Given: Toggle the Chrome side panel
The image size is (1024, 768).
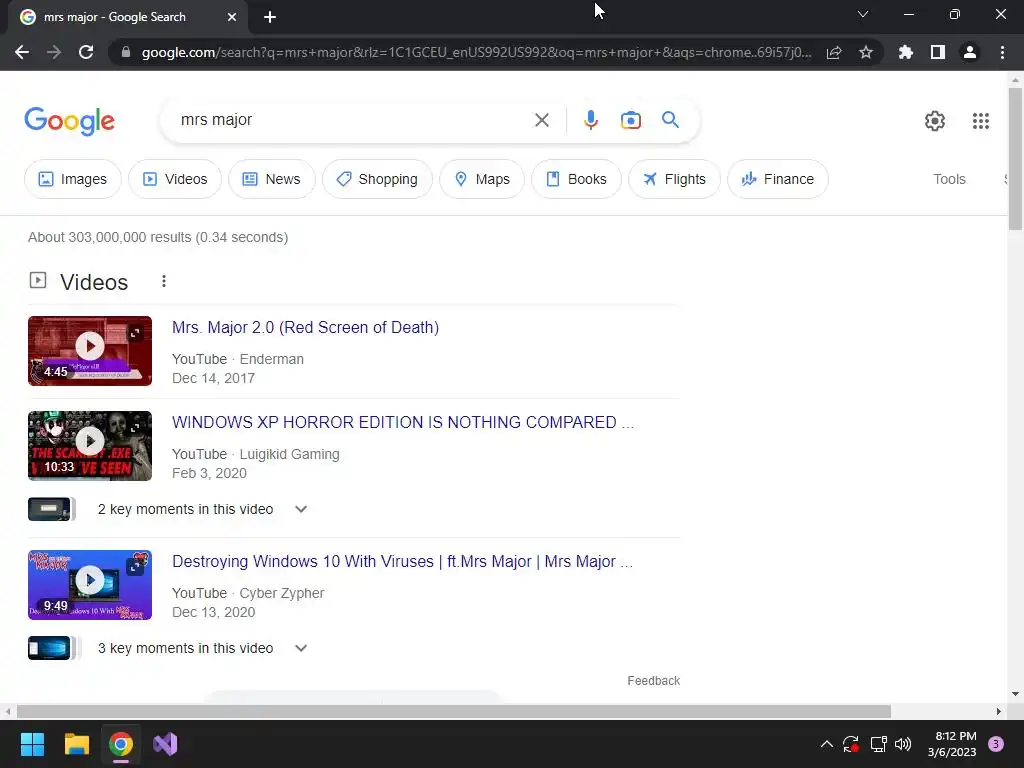Looking at the screenshot, I should [938, 52].
